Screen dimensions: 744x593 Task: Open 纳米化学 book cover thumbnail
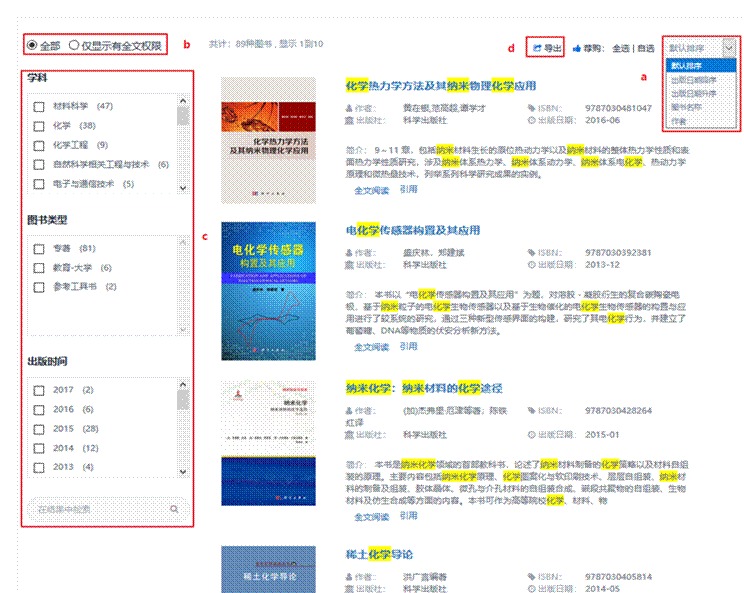tap(269, 443)
